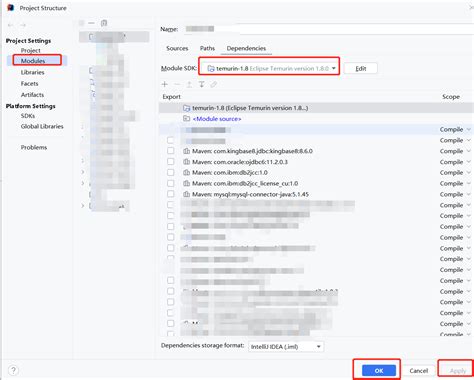Select Libraries in Project Settings
This screenshot has height=380, width=474.
coord(33,72)
